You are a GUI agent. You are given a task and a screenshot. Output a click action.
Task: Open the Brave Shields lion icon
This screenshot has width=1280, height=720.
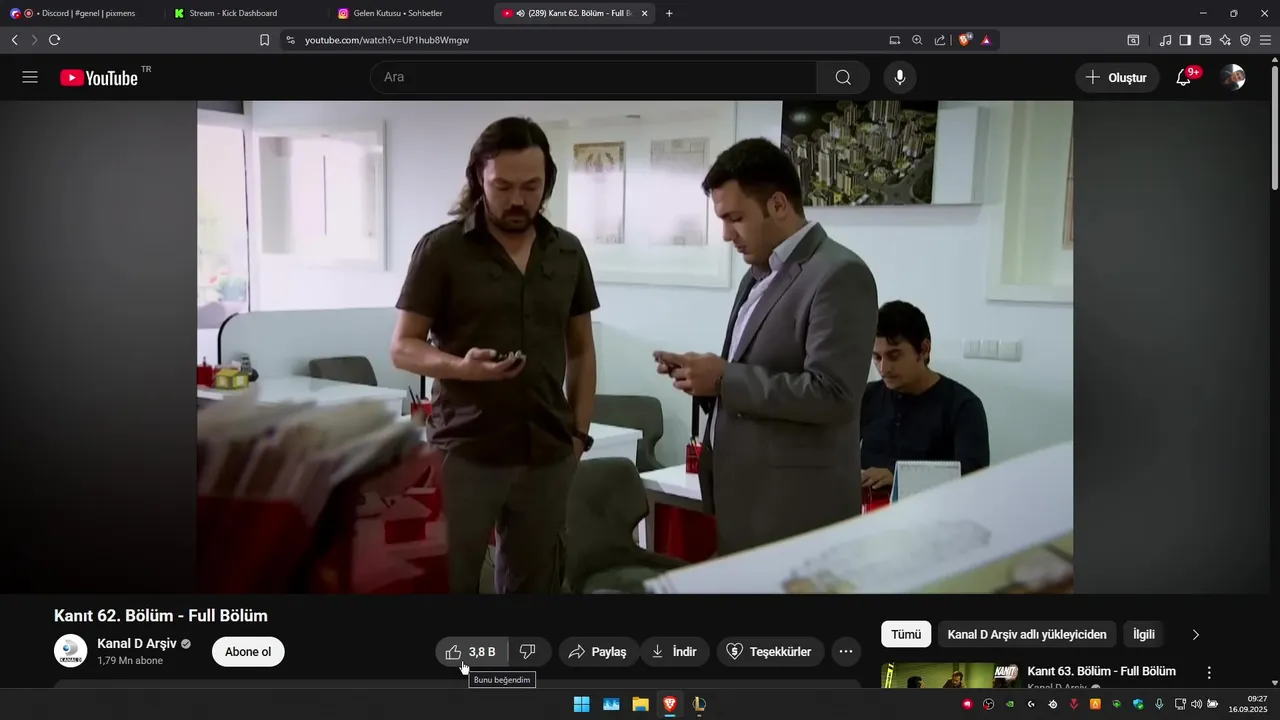tap(965, 40)
